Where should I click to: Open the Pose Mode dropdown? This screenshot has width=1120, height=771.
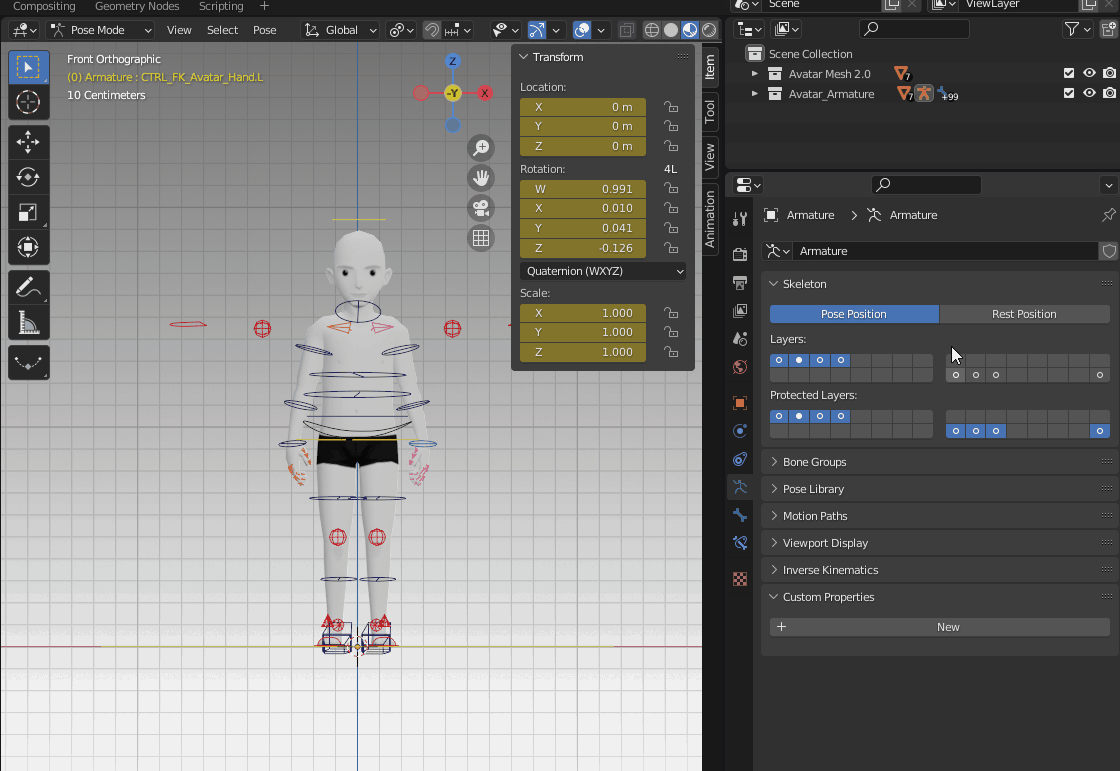(x=101, y=30)
